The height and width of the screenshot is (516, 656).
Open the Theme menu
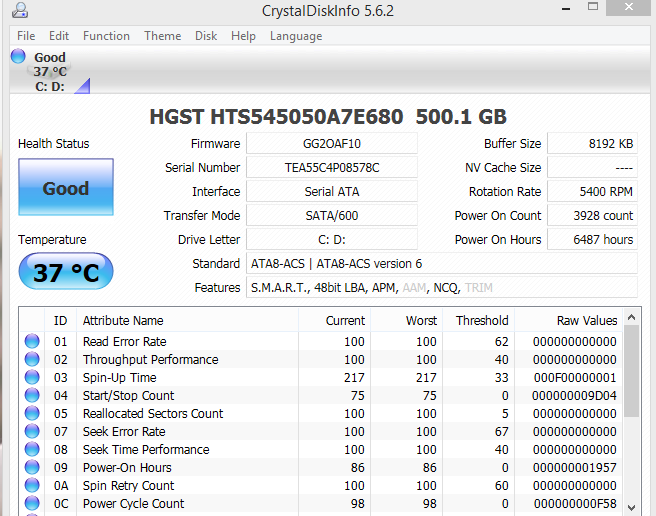pos(162,36)
